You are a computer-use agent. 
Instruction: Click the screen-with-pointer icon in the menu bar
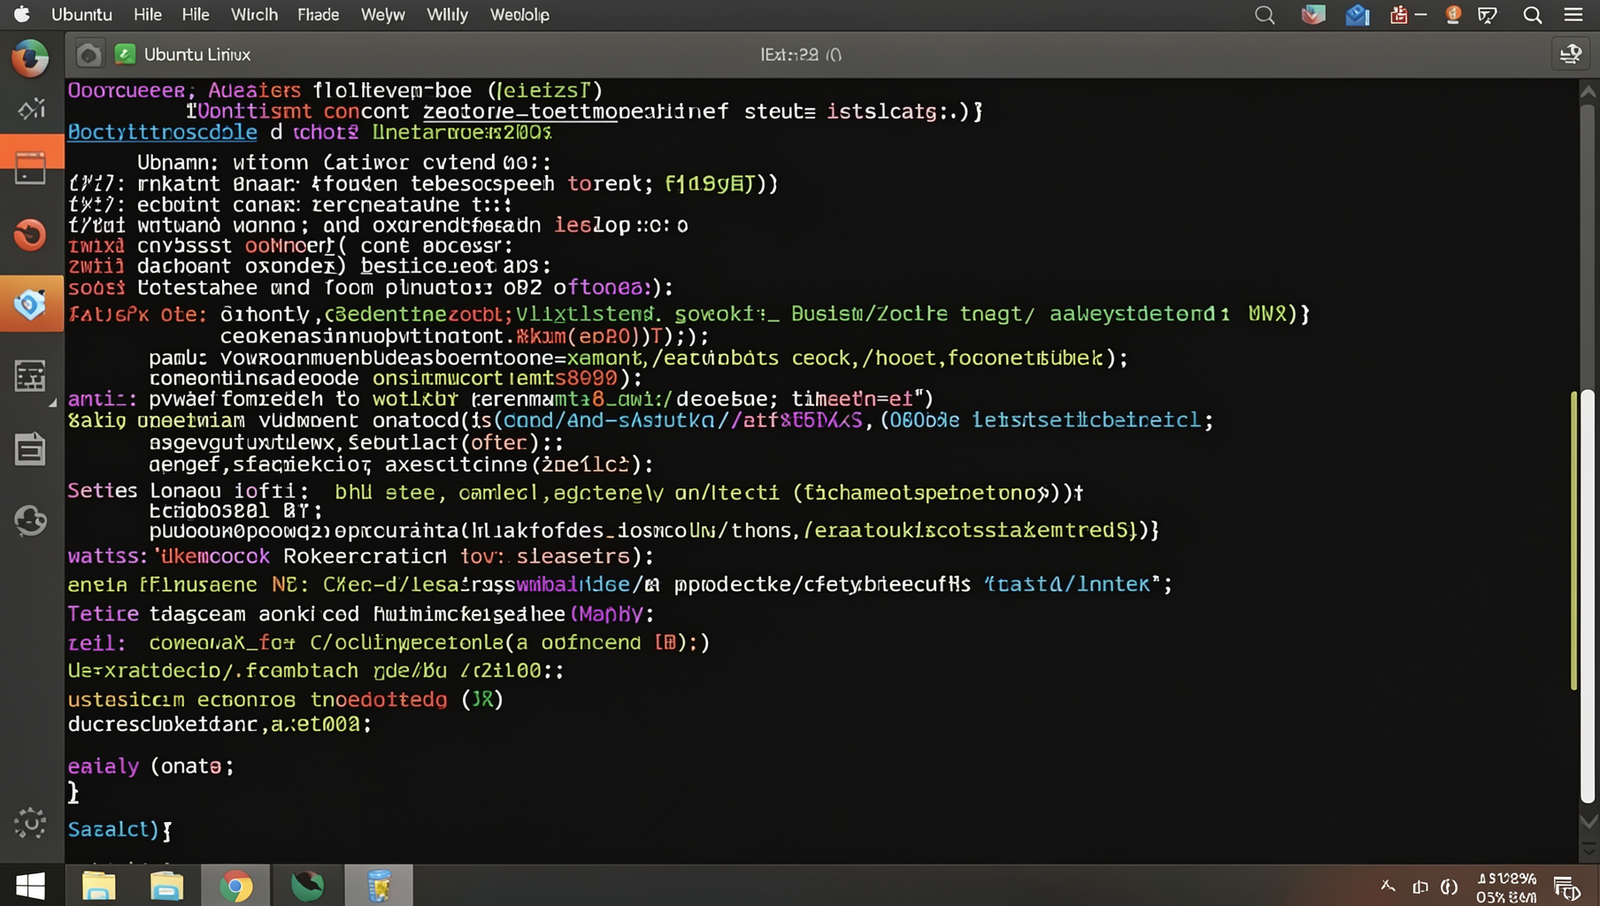pyautogui.click(x=1488, y=15)
